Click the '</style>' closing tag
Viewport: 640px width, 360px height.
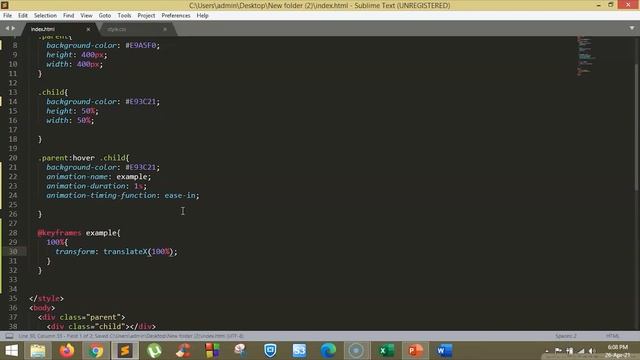tap(46, 299)
